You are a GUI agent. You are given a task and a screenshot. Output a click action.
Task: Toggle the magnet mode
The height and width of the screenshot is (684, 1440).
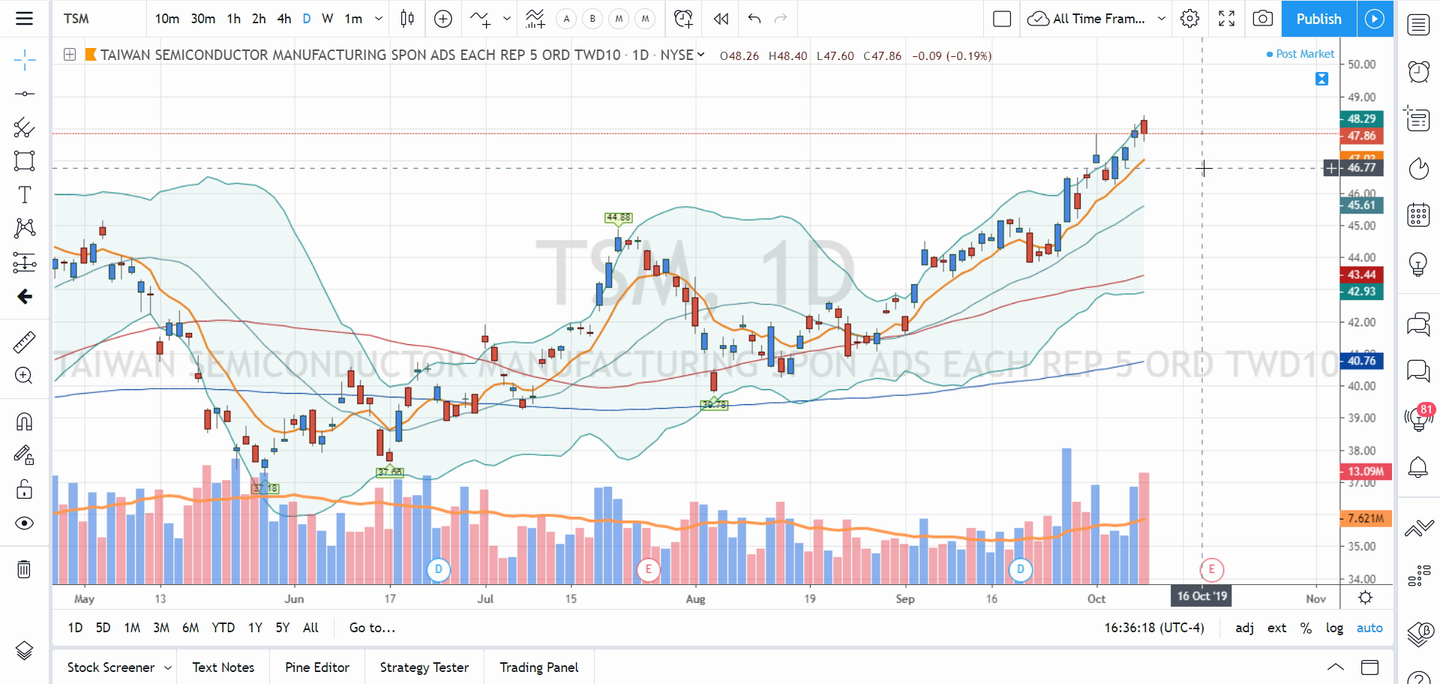tap(24, 421)
